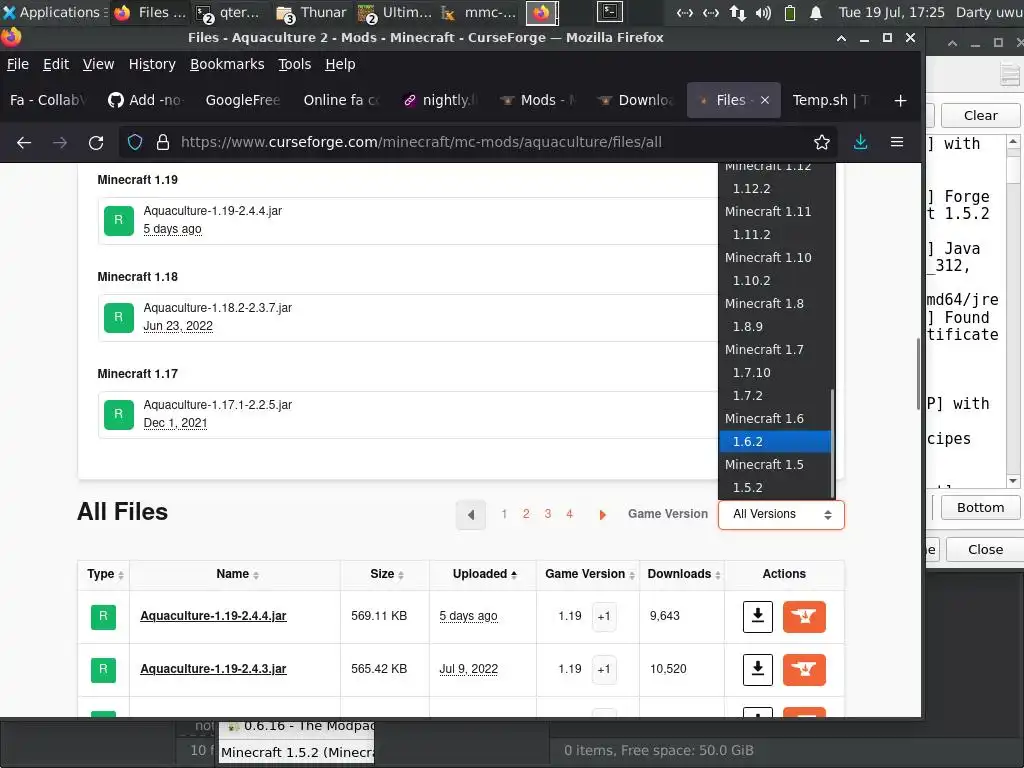Image resolution: width=1024 pixels, height=768 pixels.
Task: Install Aquaculture-1.19-2.4.3.jar via orange CurseForge button
Action: 804,669
